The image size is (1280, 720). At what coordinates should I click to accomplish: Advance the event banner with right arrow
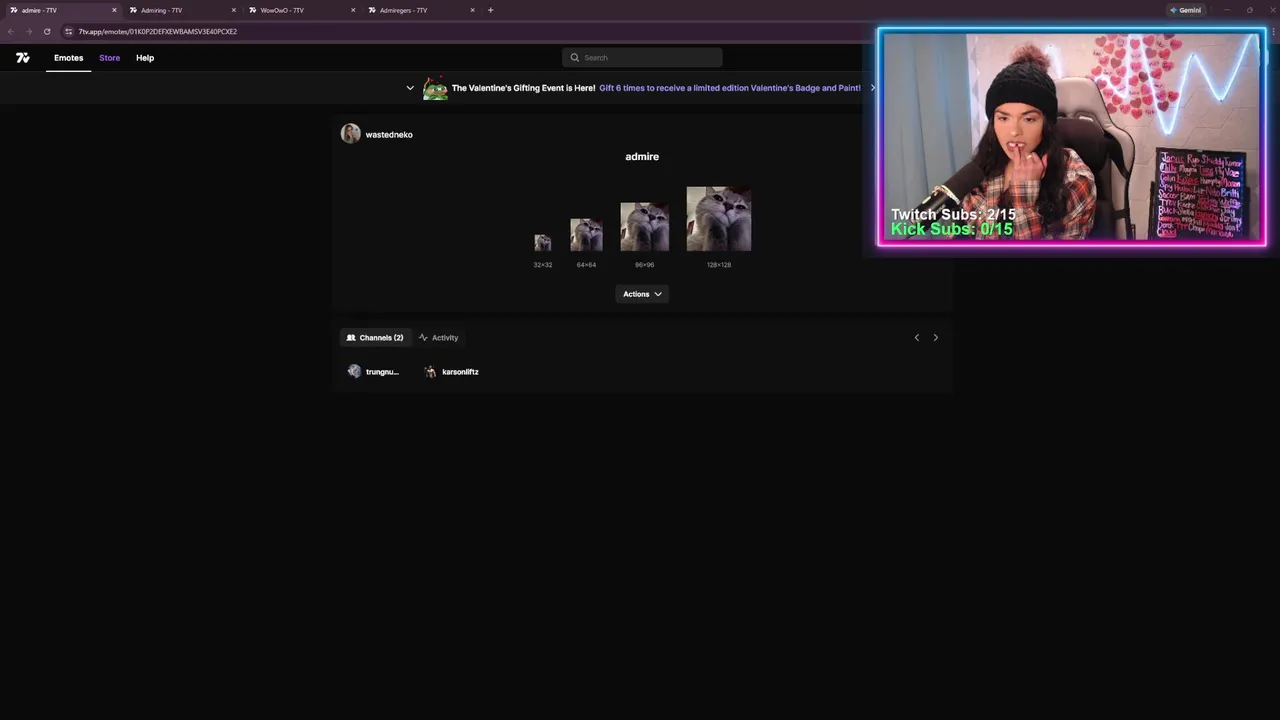tap(872, 88)
